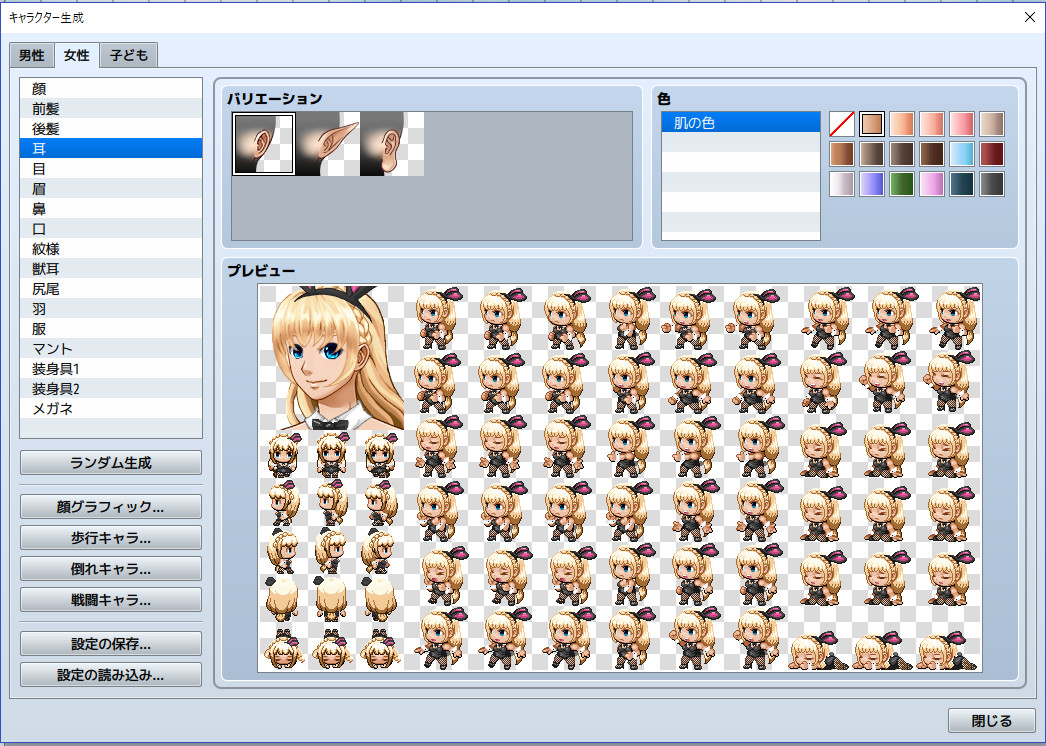1046x746 pixels.
Task: Switch to the 男性 (male) tab
Action: 31,55
